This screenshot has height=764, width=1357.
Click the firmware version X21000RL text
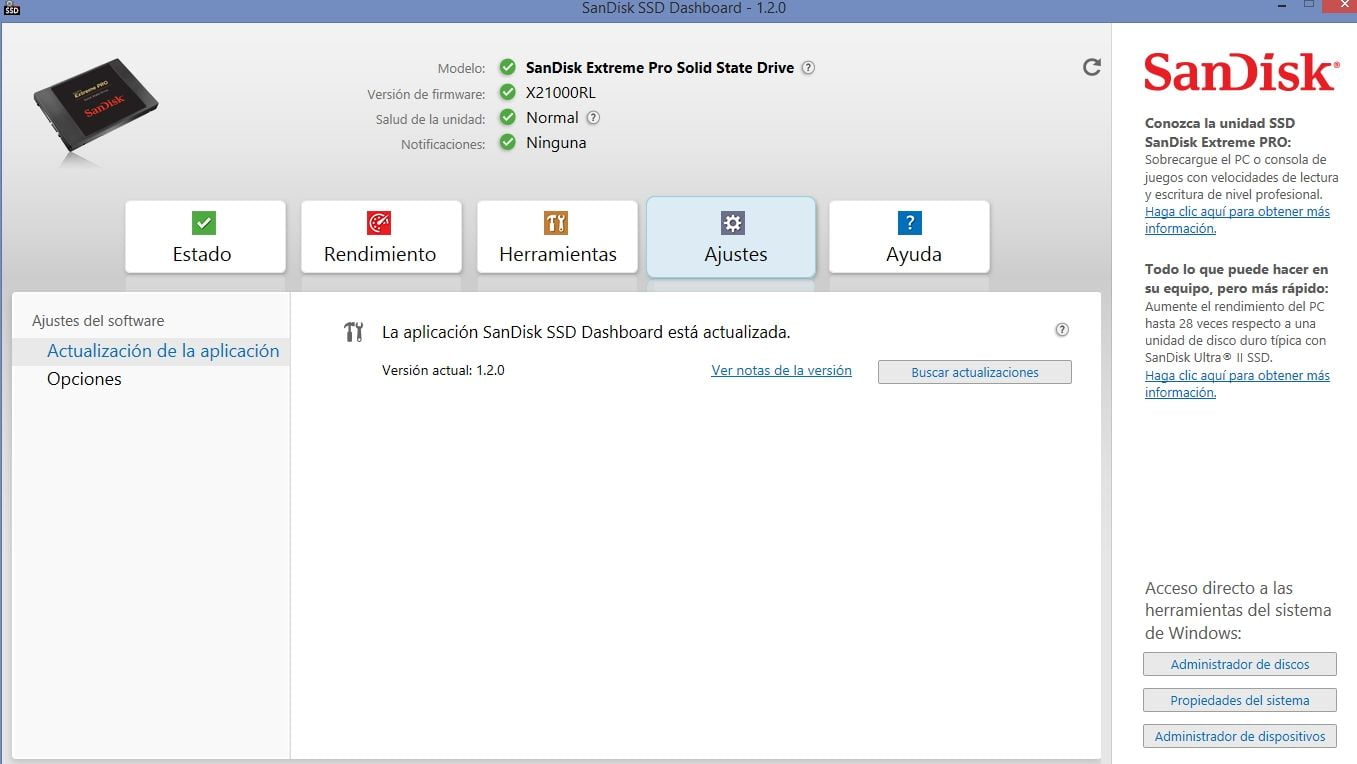pos(561,93)
